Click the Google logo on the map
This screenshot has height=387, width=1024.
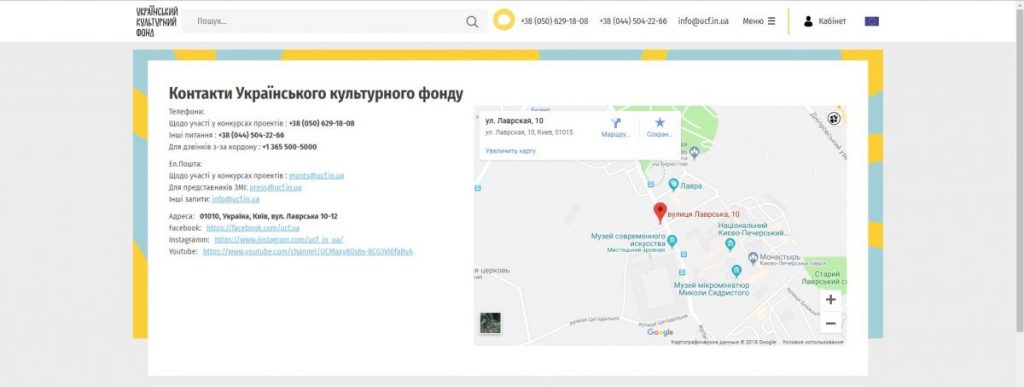[x=660, y=332]
